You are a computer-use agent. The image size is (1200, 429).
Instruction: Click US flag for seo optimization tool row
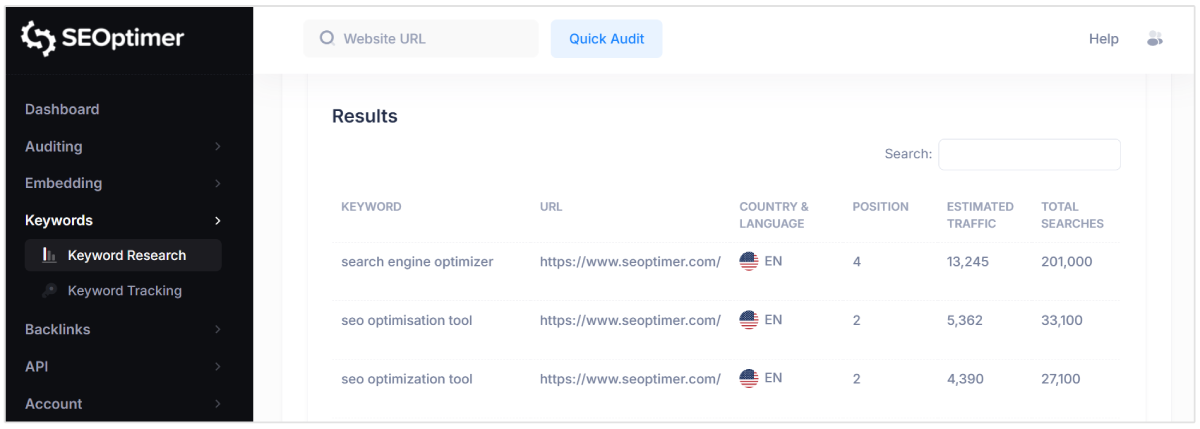point(749,379)
